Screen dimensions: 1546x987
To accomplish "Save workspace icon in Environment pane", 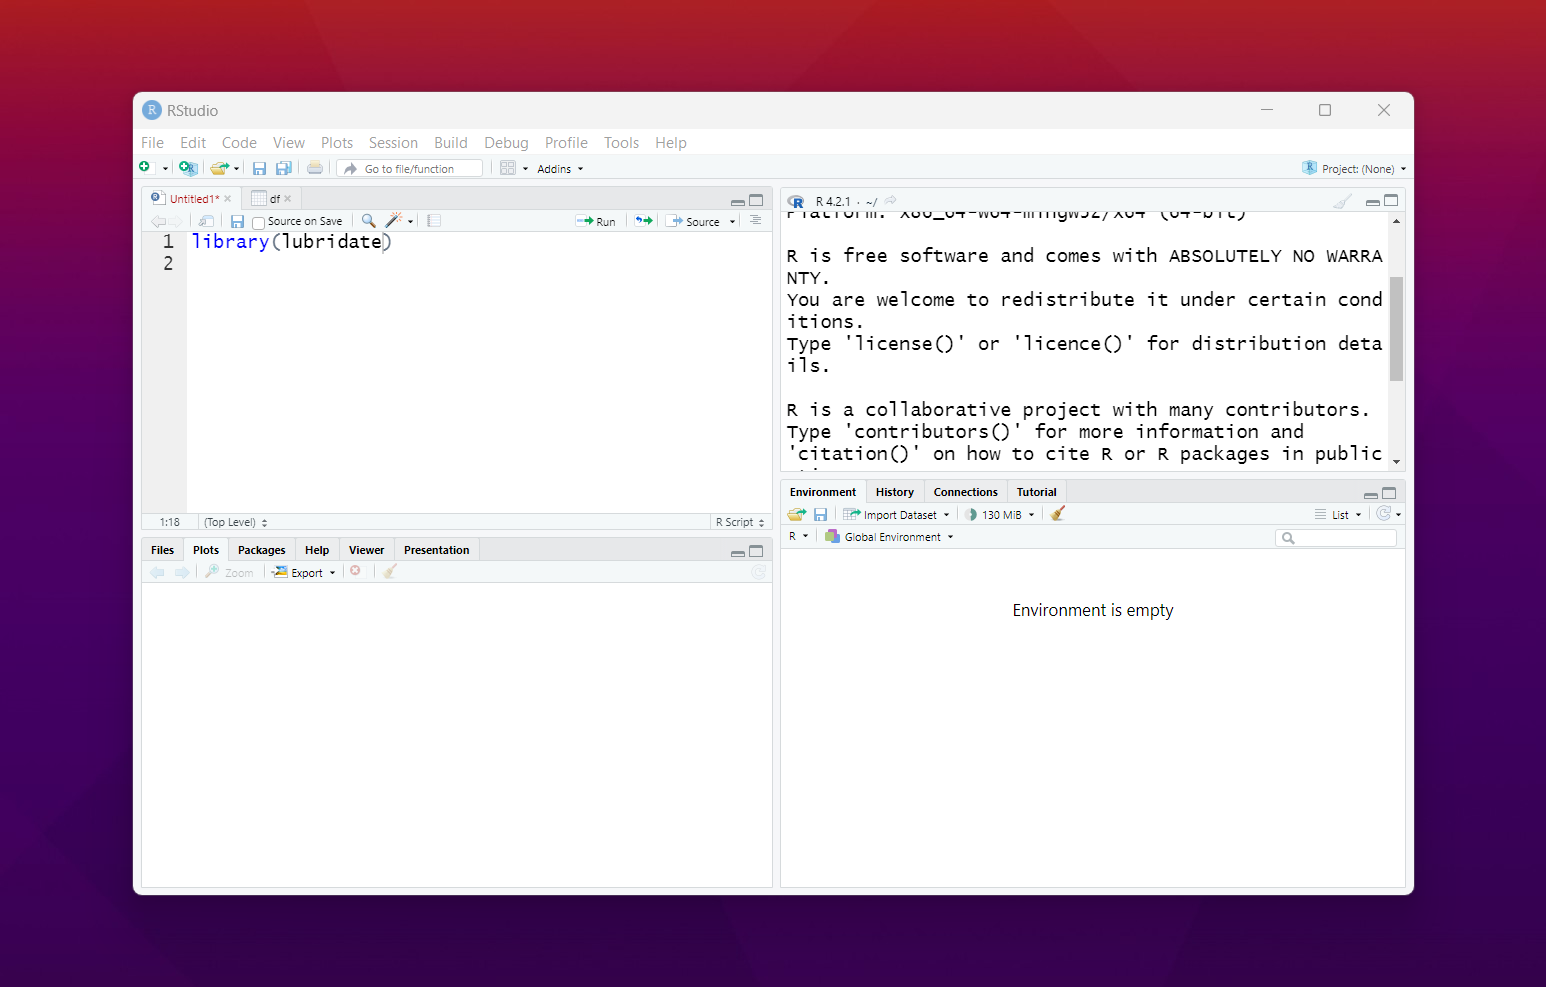I will click(820, 514).
